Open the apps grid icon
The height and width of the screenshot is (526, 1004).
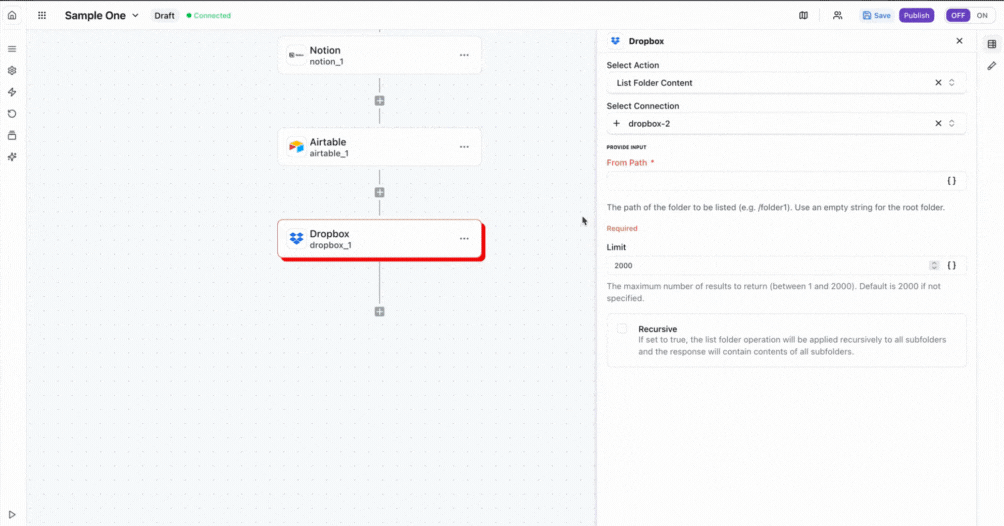point(42,15)
